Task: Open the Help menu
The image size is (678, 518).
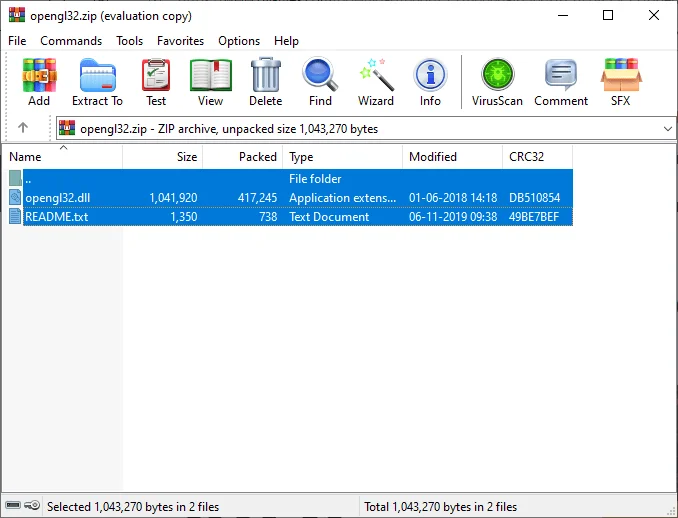Action: click(x=286, y=41)
